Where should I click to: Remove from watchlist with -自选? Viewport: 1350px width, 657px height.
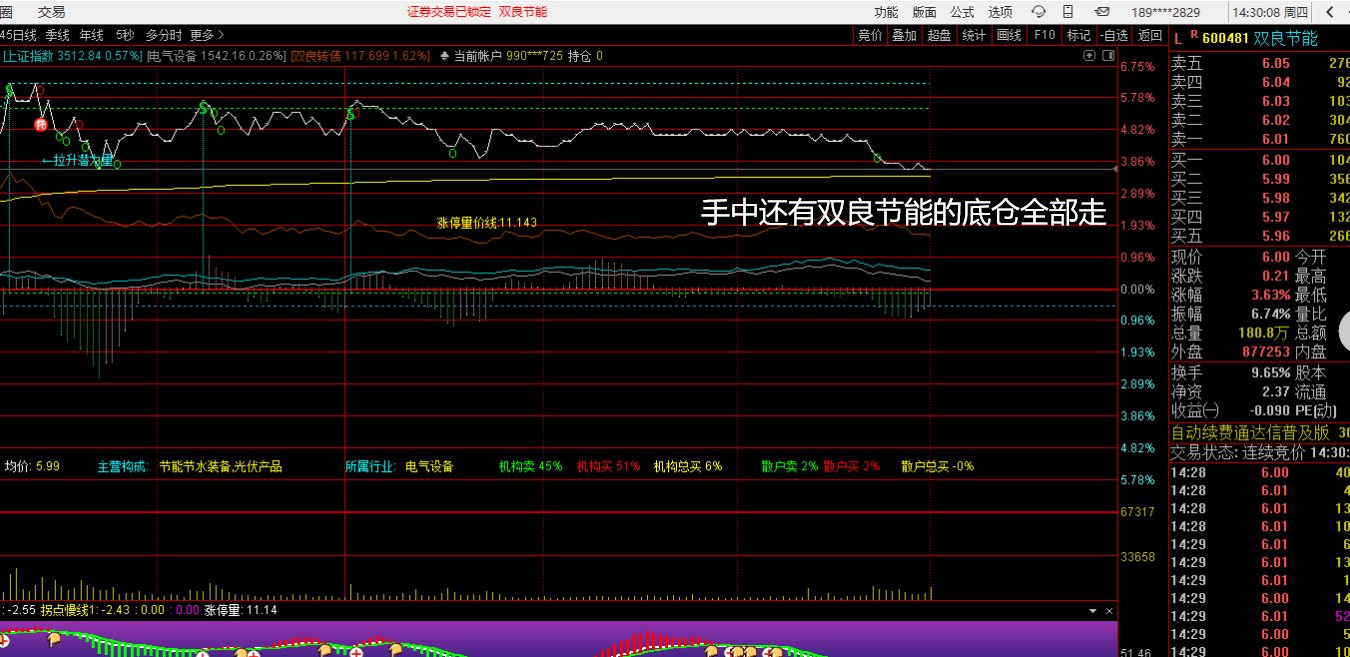tap(1113, 35)
